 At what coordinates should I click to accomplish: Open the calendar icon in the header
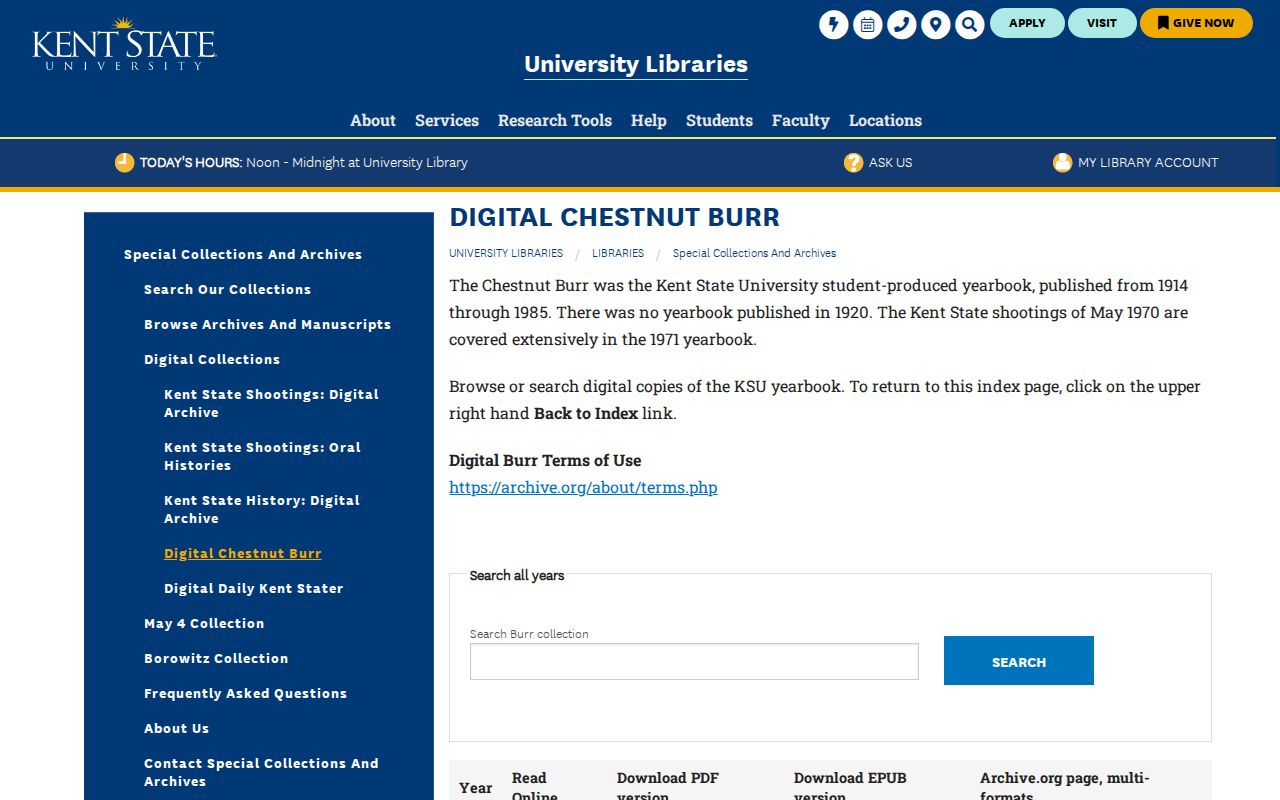[x=868, y=24]
